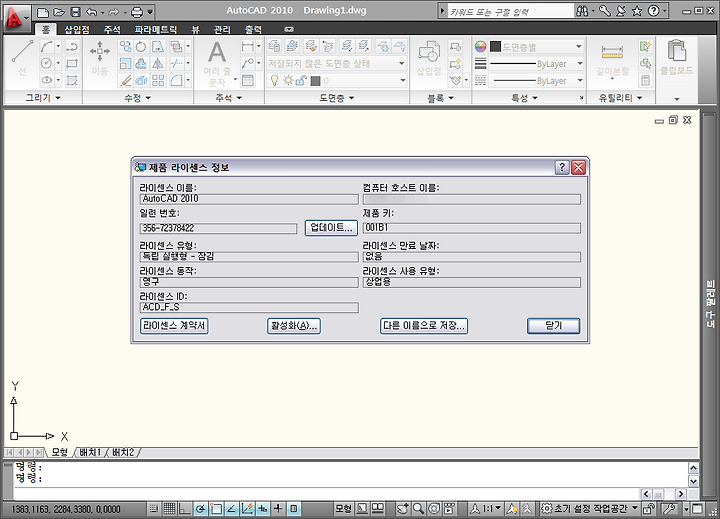The height and width of the screenshot is (519, 720).
Task: Open the AutoCAD application menu logo
Action: coord(15,17)
